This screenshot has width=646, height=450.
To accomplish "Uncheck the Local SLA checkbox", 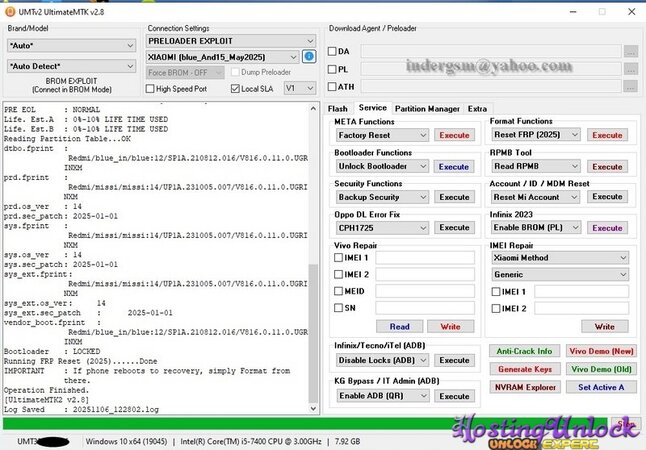I will click(236, 88).
